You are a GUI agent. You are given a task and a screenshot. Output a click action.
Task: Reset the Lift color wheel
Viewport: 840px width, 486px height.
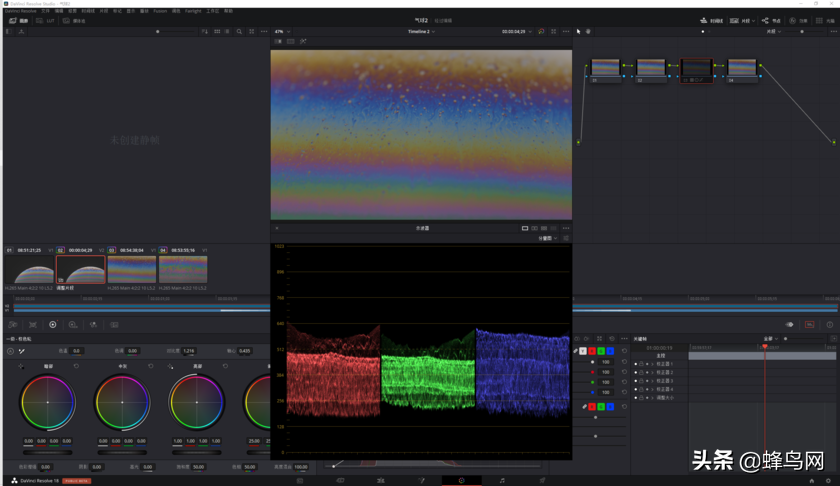pyautogui.click(x=76, y=366)
